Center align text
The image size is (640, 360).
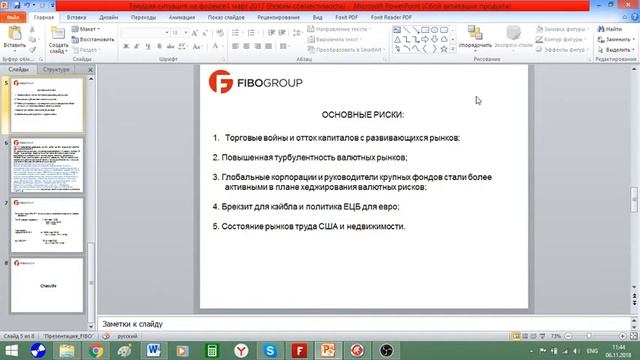click(247, 46)
